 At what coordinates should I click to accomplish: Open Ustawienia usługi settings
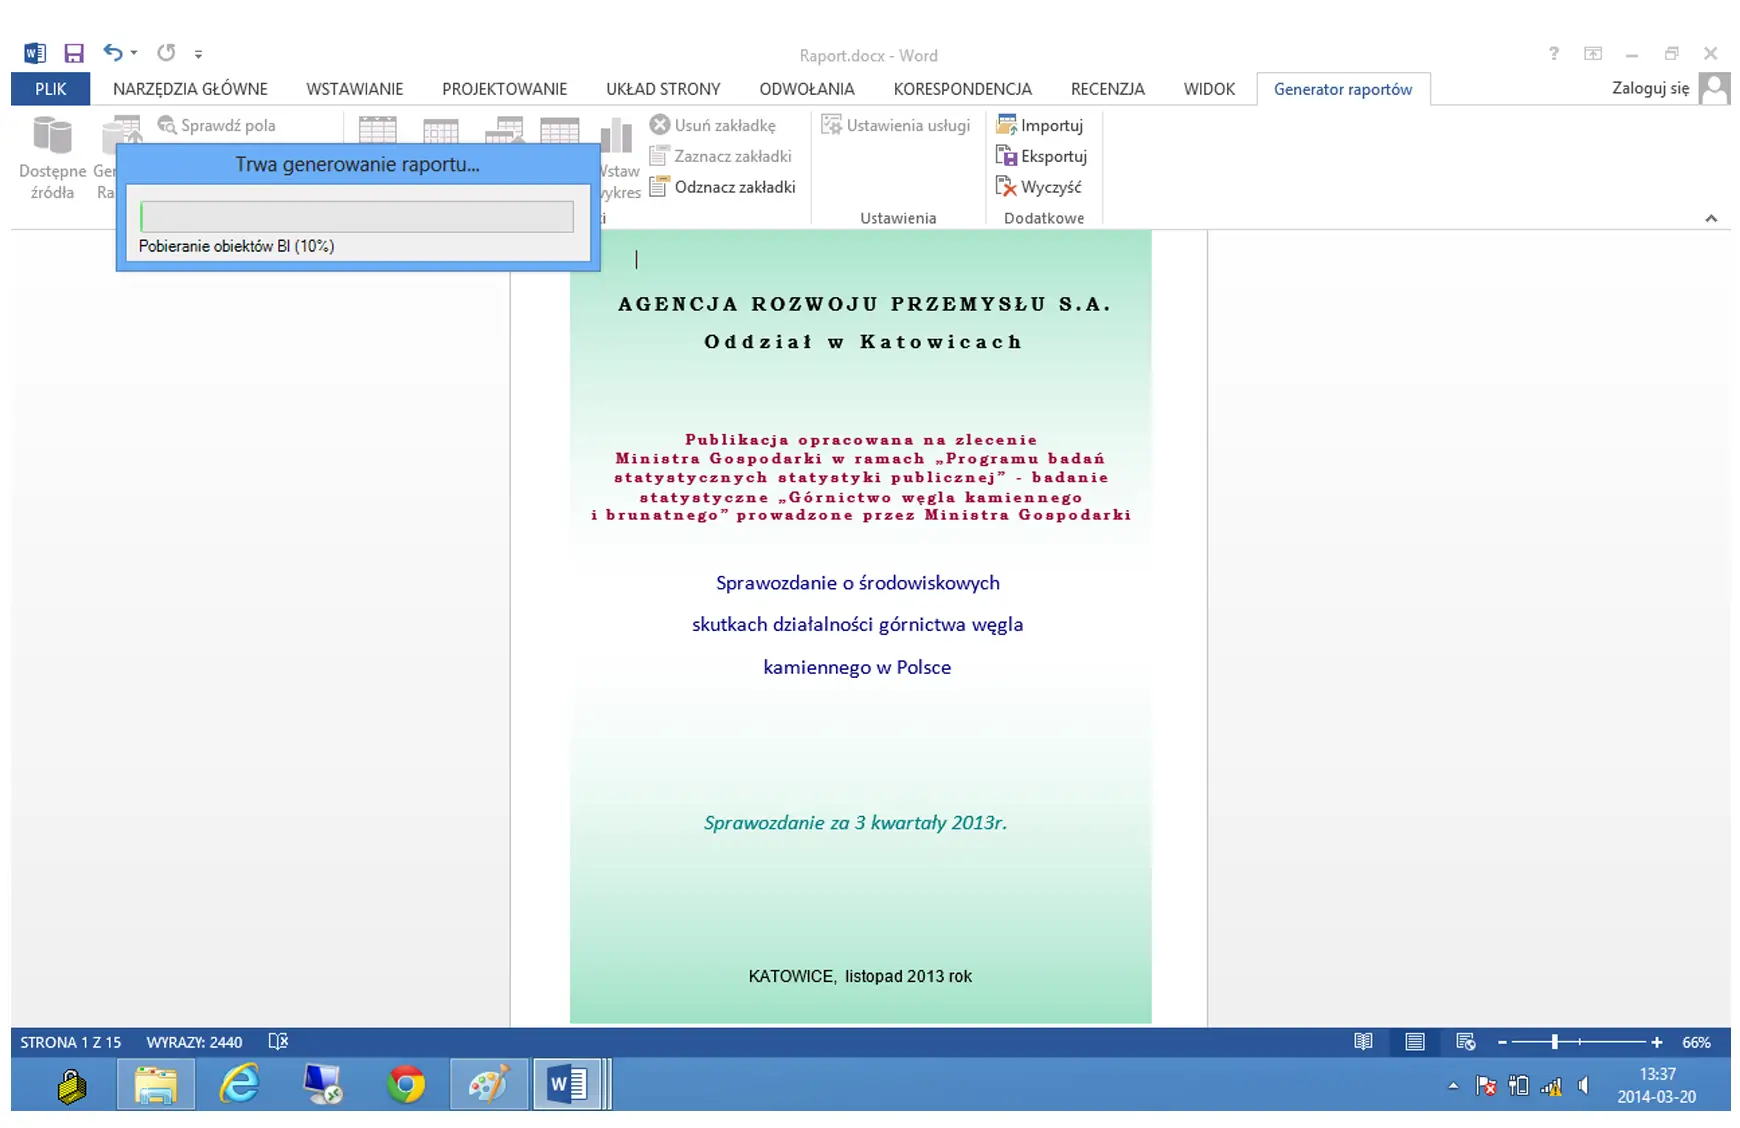point(896,125)
